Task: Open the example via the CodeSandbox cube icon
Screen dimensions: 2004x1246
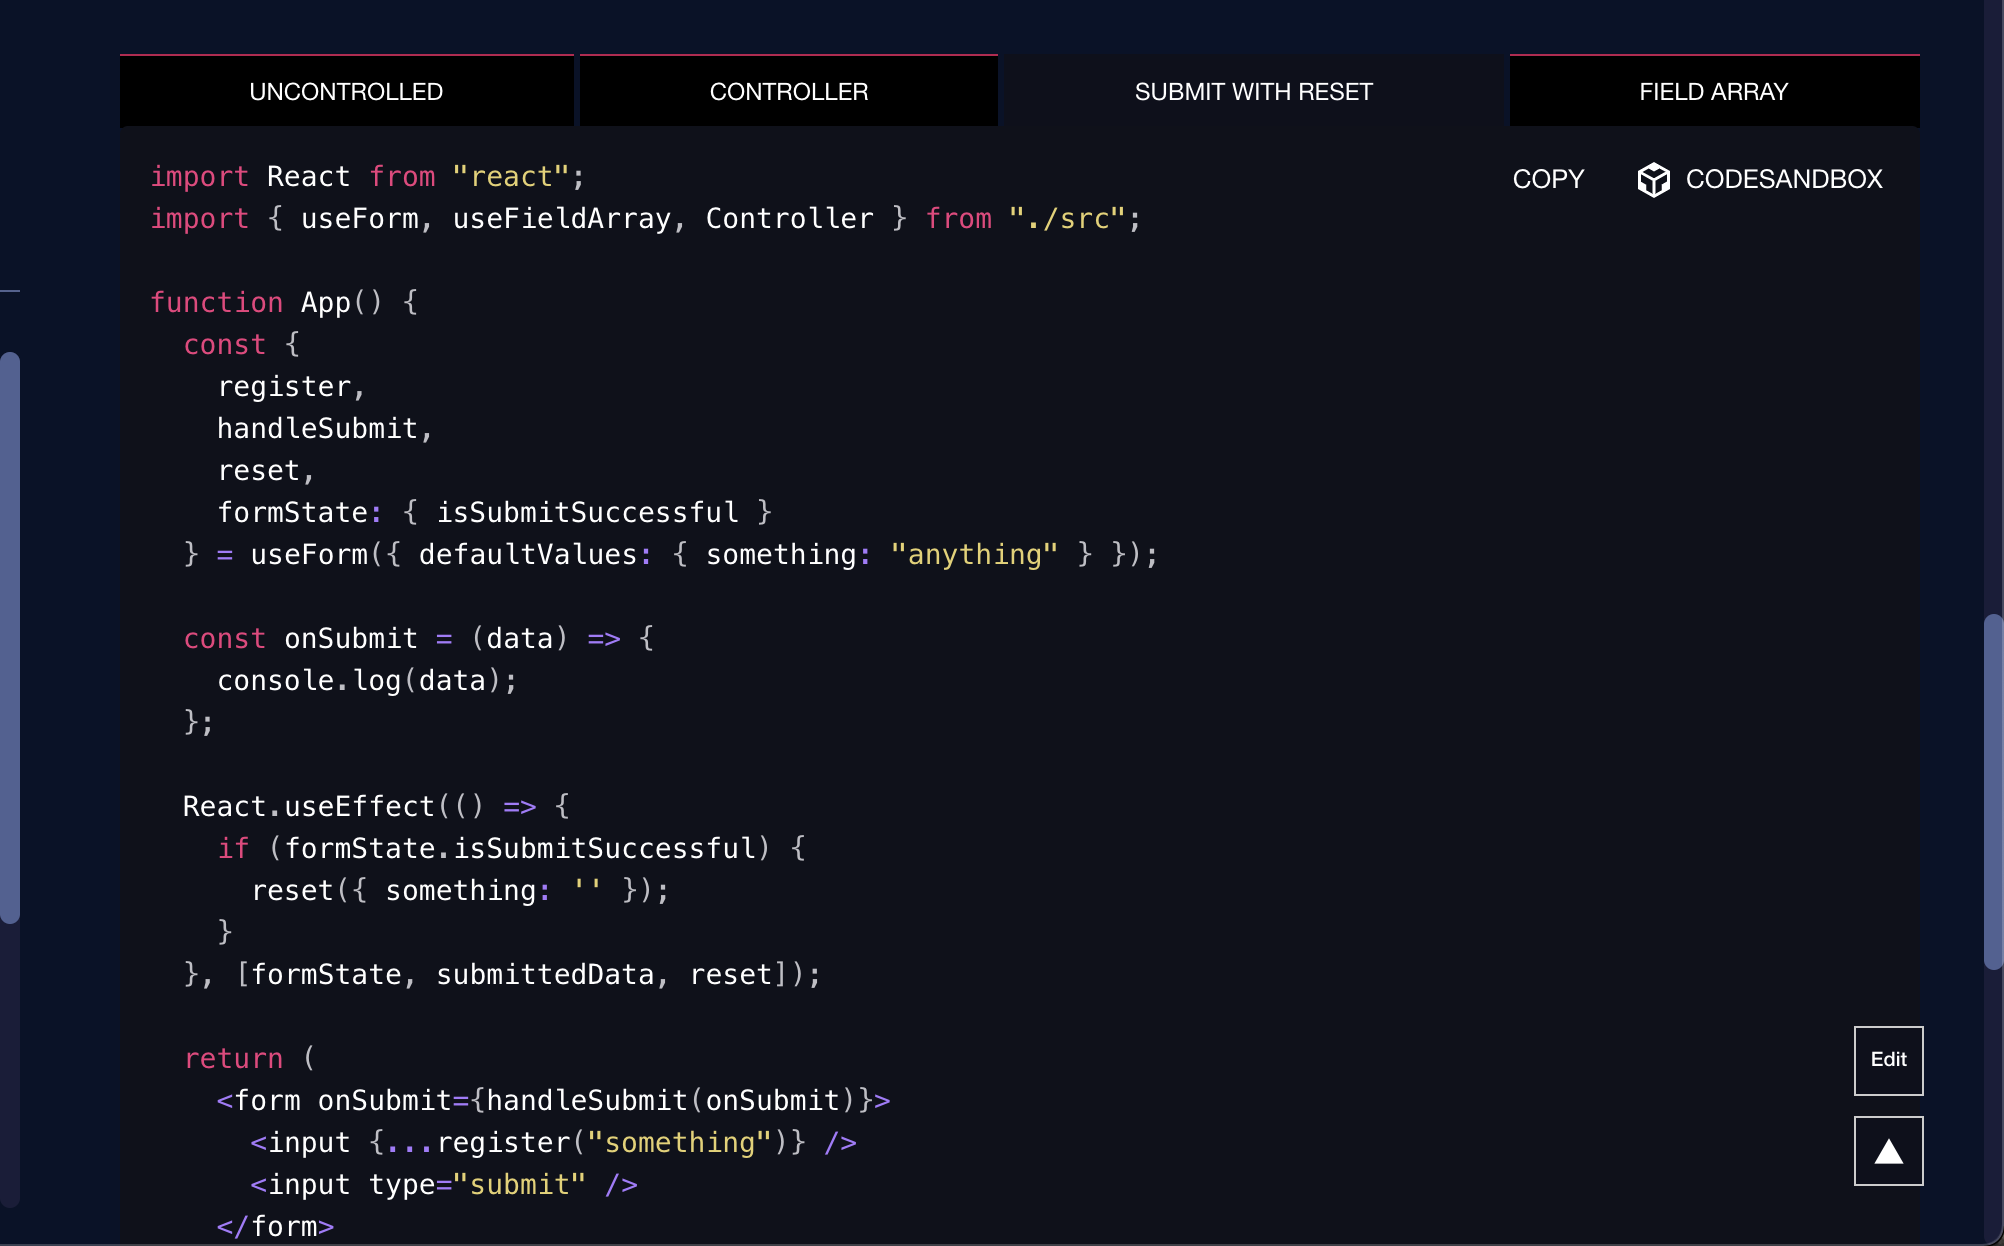Action: (1655, 179)
